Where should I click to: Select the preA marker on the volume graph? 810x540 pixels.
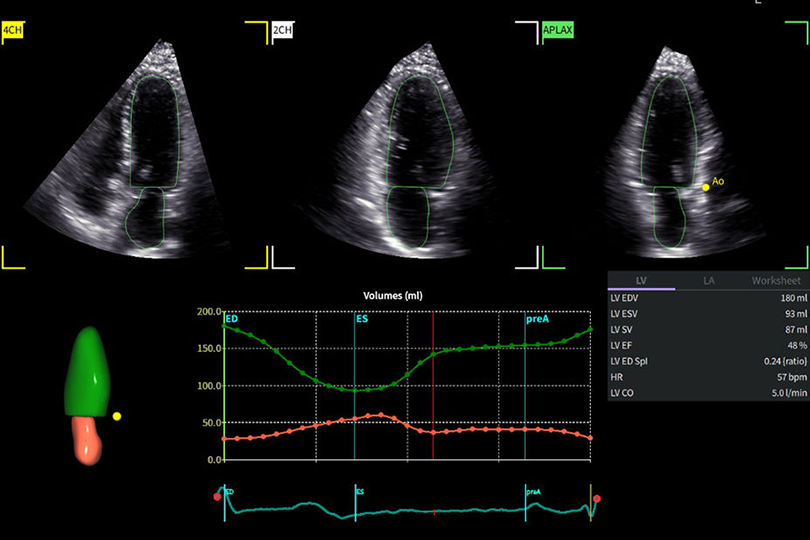pyautogui.click(x=537, y=319)
